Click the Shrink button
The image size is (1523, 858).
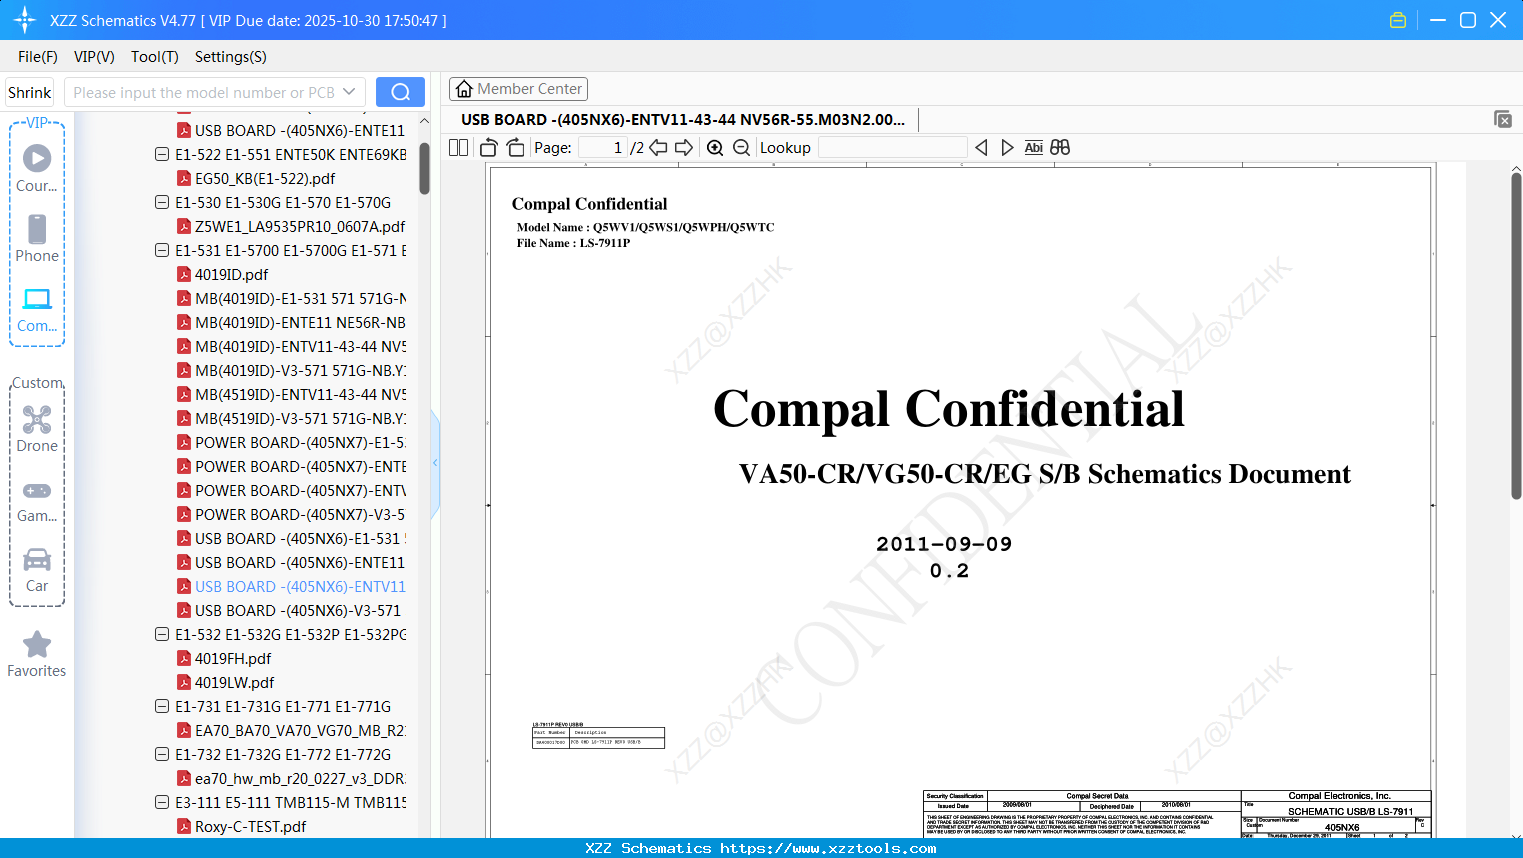(x=30, y=92)
